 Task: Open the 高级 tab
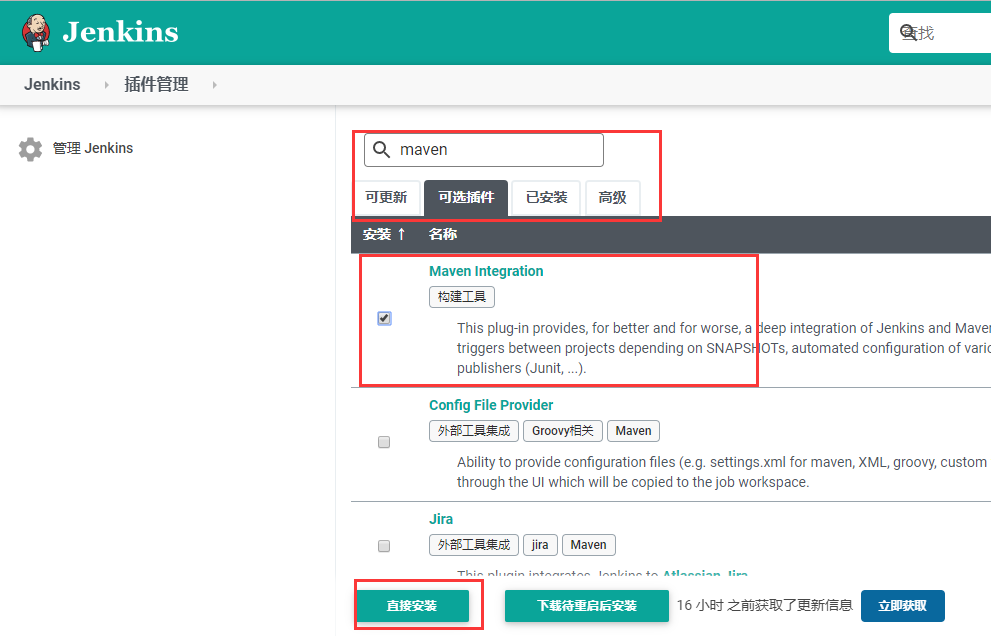click(x=612, y=197)
